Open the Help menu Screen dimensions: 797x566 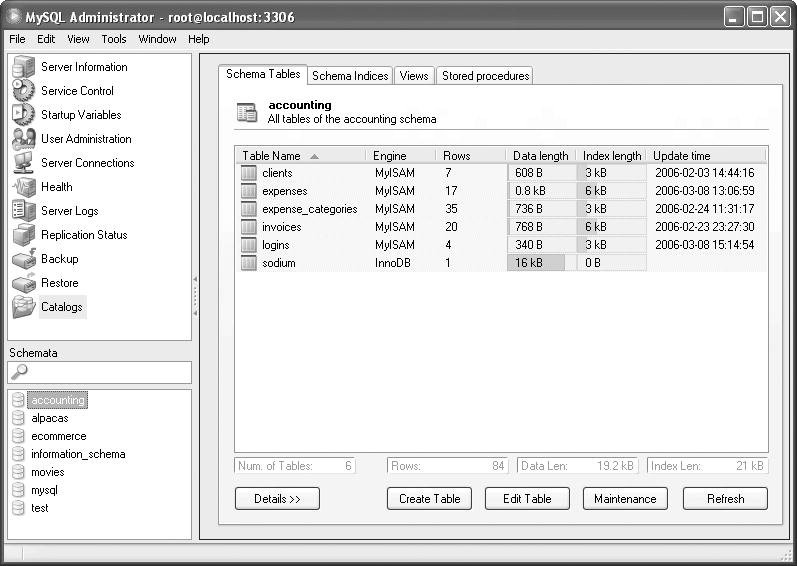click(199, 39)
